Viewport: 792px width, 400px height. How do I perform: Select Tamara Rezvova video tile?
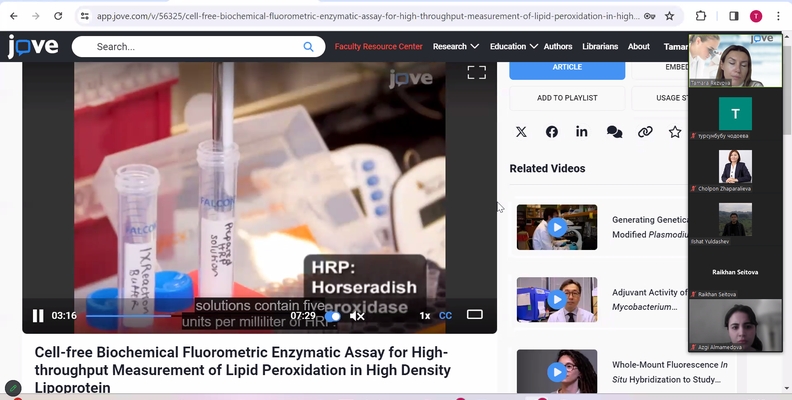[735, 61]
